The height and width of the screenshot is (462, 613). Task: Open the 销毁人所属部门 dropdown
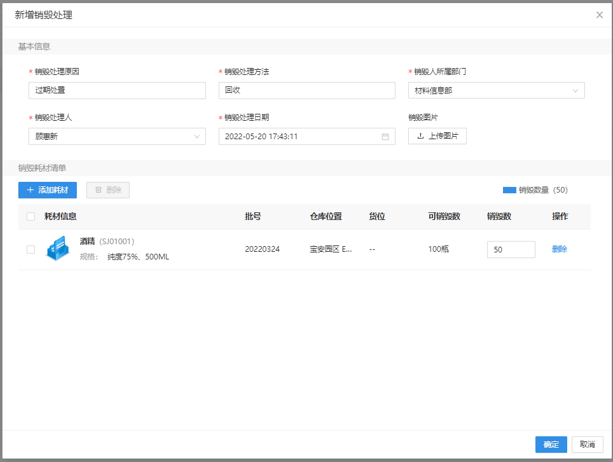pos(496,90)
